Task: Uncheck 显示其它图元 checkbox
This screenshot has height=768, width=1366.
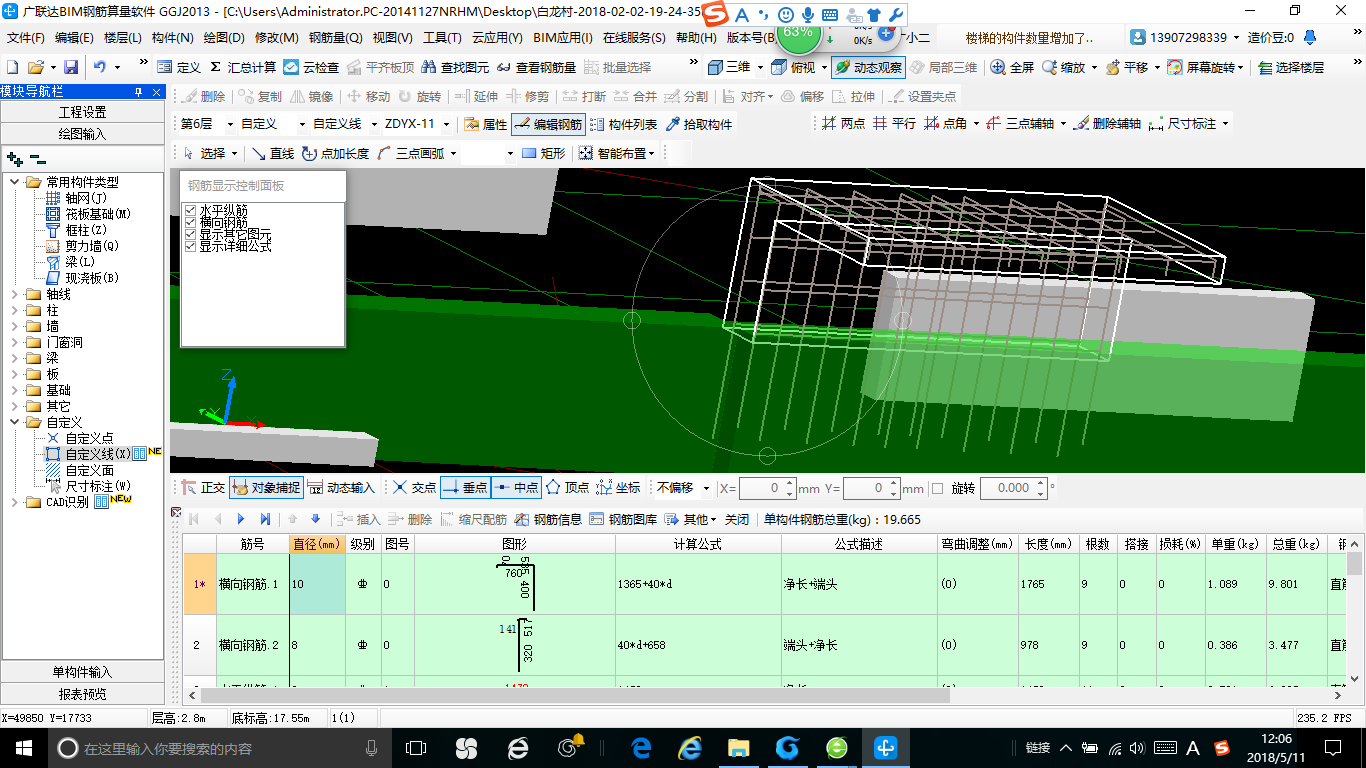Action: pos(190,234)
